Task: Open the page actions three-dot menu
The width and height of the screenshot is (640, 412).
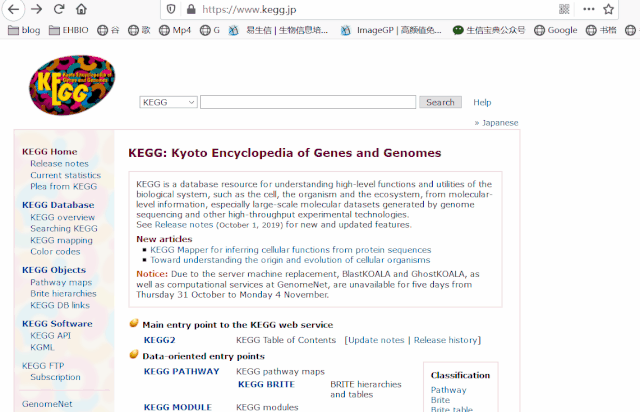Action: [x=588, y=9]
